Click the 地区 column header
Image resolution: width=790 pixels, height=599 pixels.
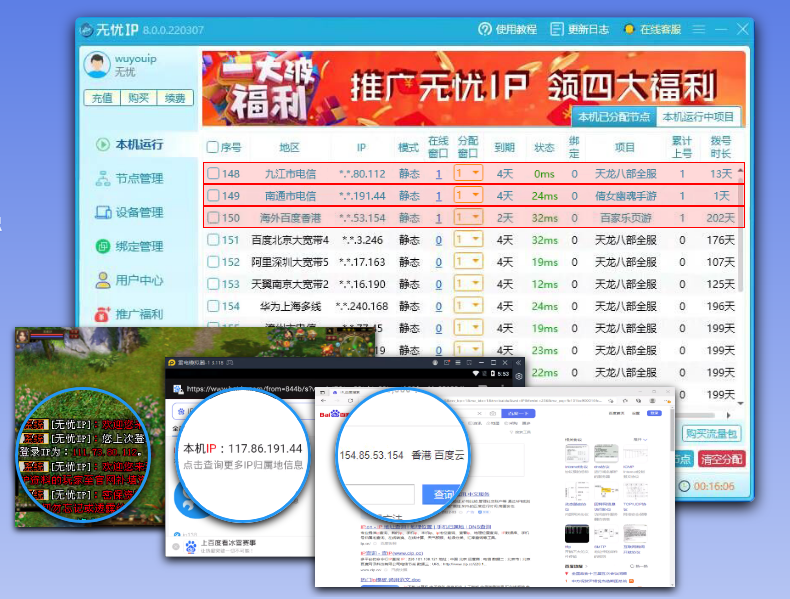(290, 148)
